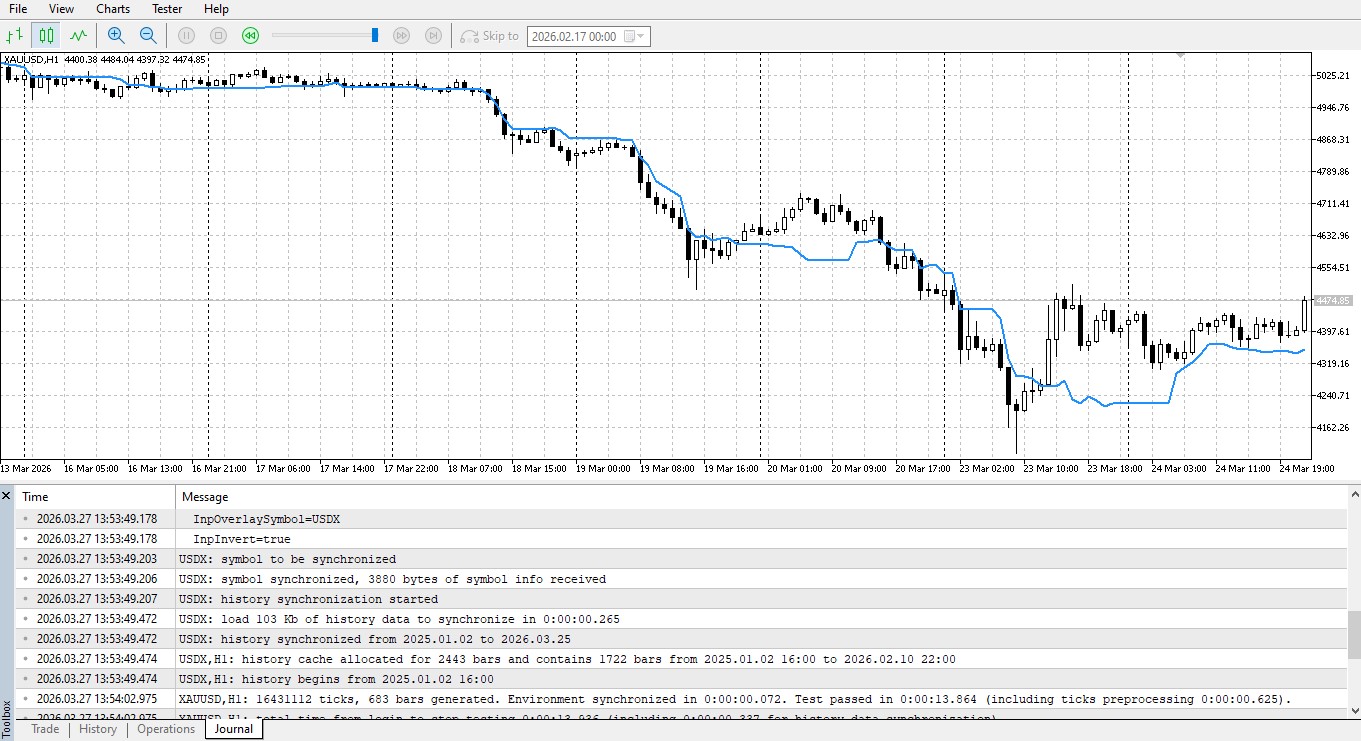Activate the Skip to control
This screenshot has width=1361, height=741.
489,36
